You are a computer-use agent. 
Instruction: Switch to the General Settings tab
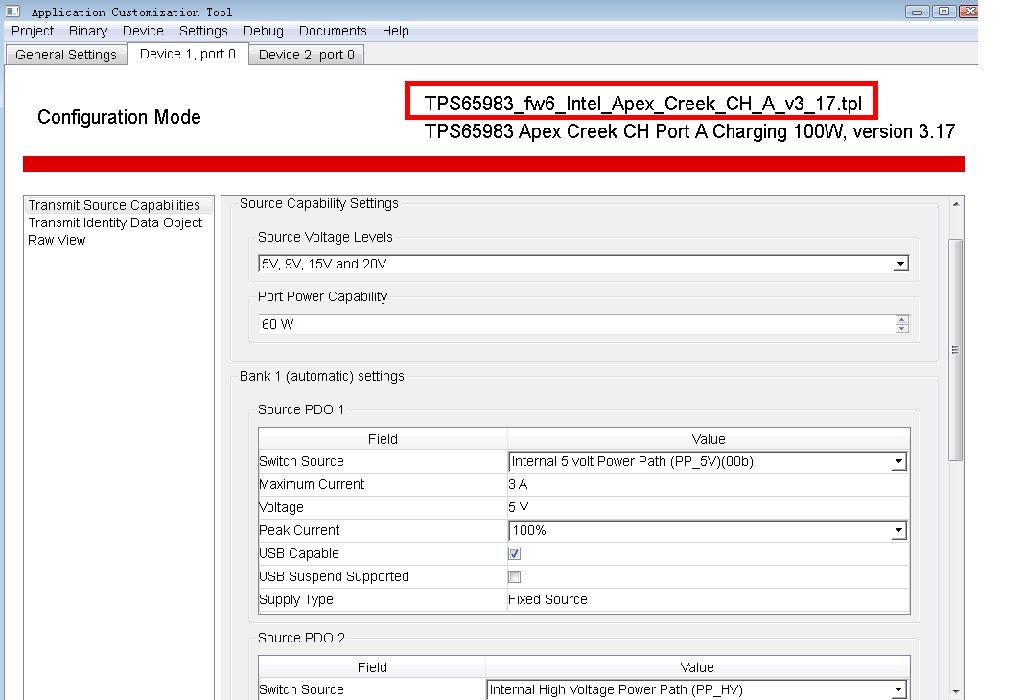tap(66, 55)
